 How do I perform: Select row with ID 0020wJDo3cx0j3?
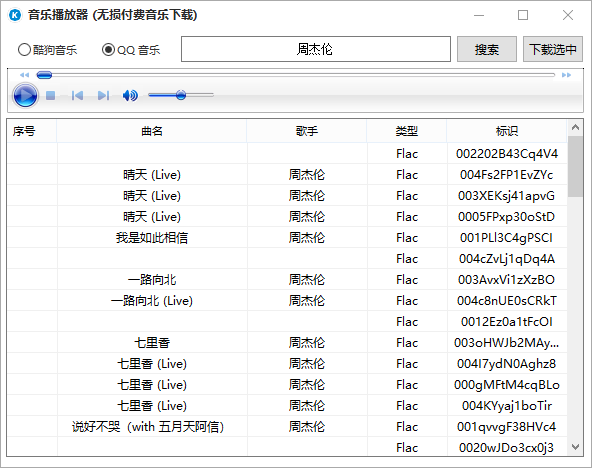(x=287, y=447)
